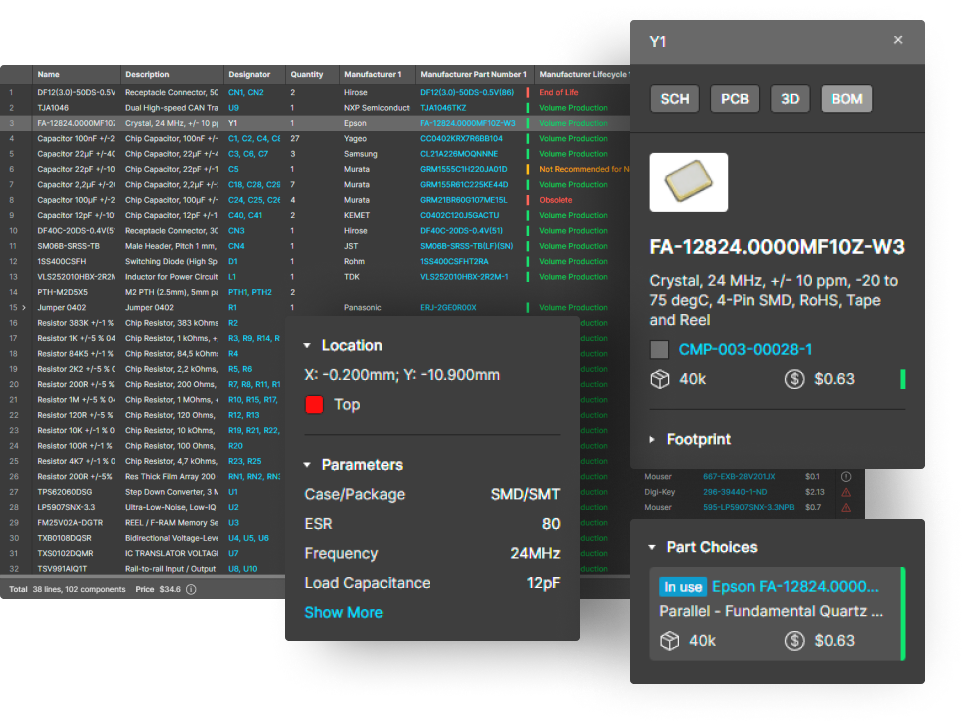Image resolution: width=965 pixels, height=724 pixels.
Task: Click the warning triangle beside Digi-Key price
Action: point(846,492)
